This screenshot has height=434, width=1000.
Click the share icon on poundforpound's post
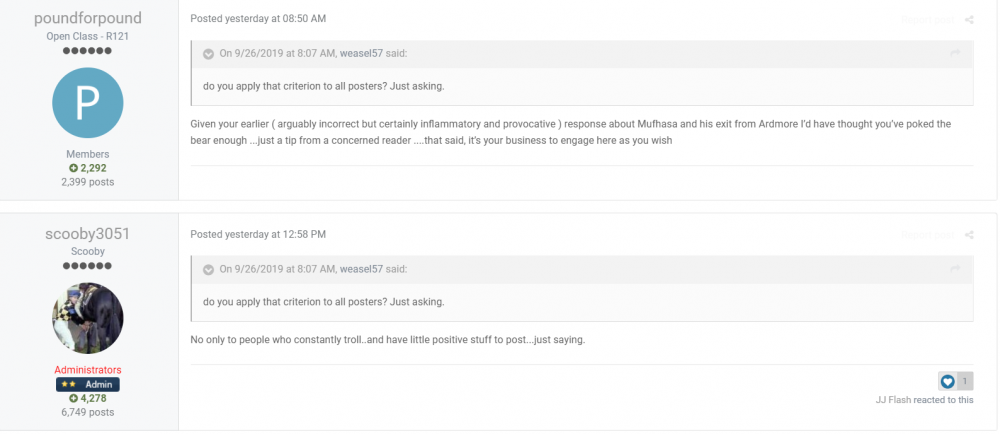pyautogui.click(x=969, y=19)
